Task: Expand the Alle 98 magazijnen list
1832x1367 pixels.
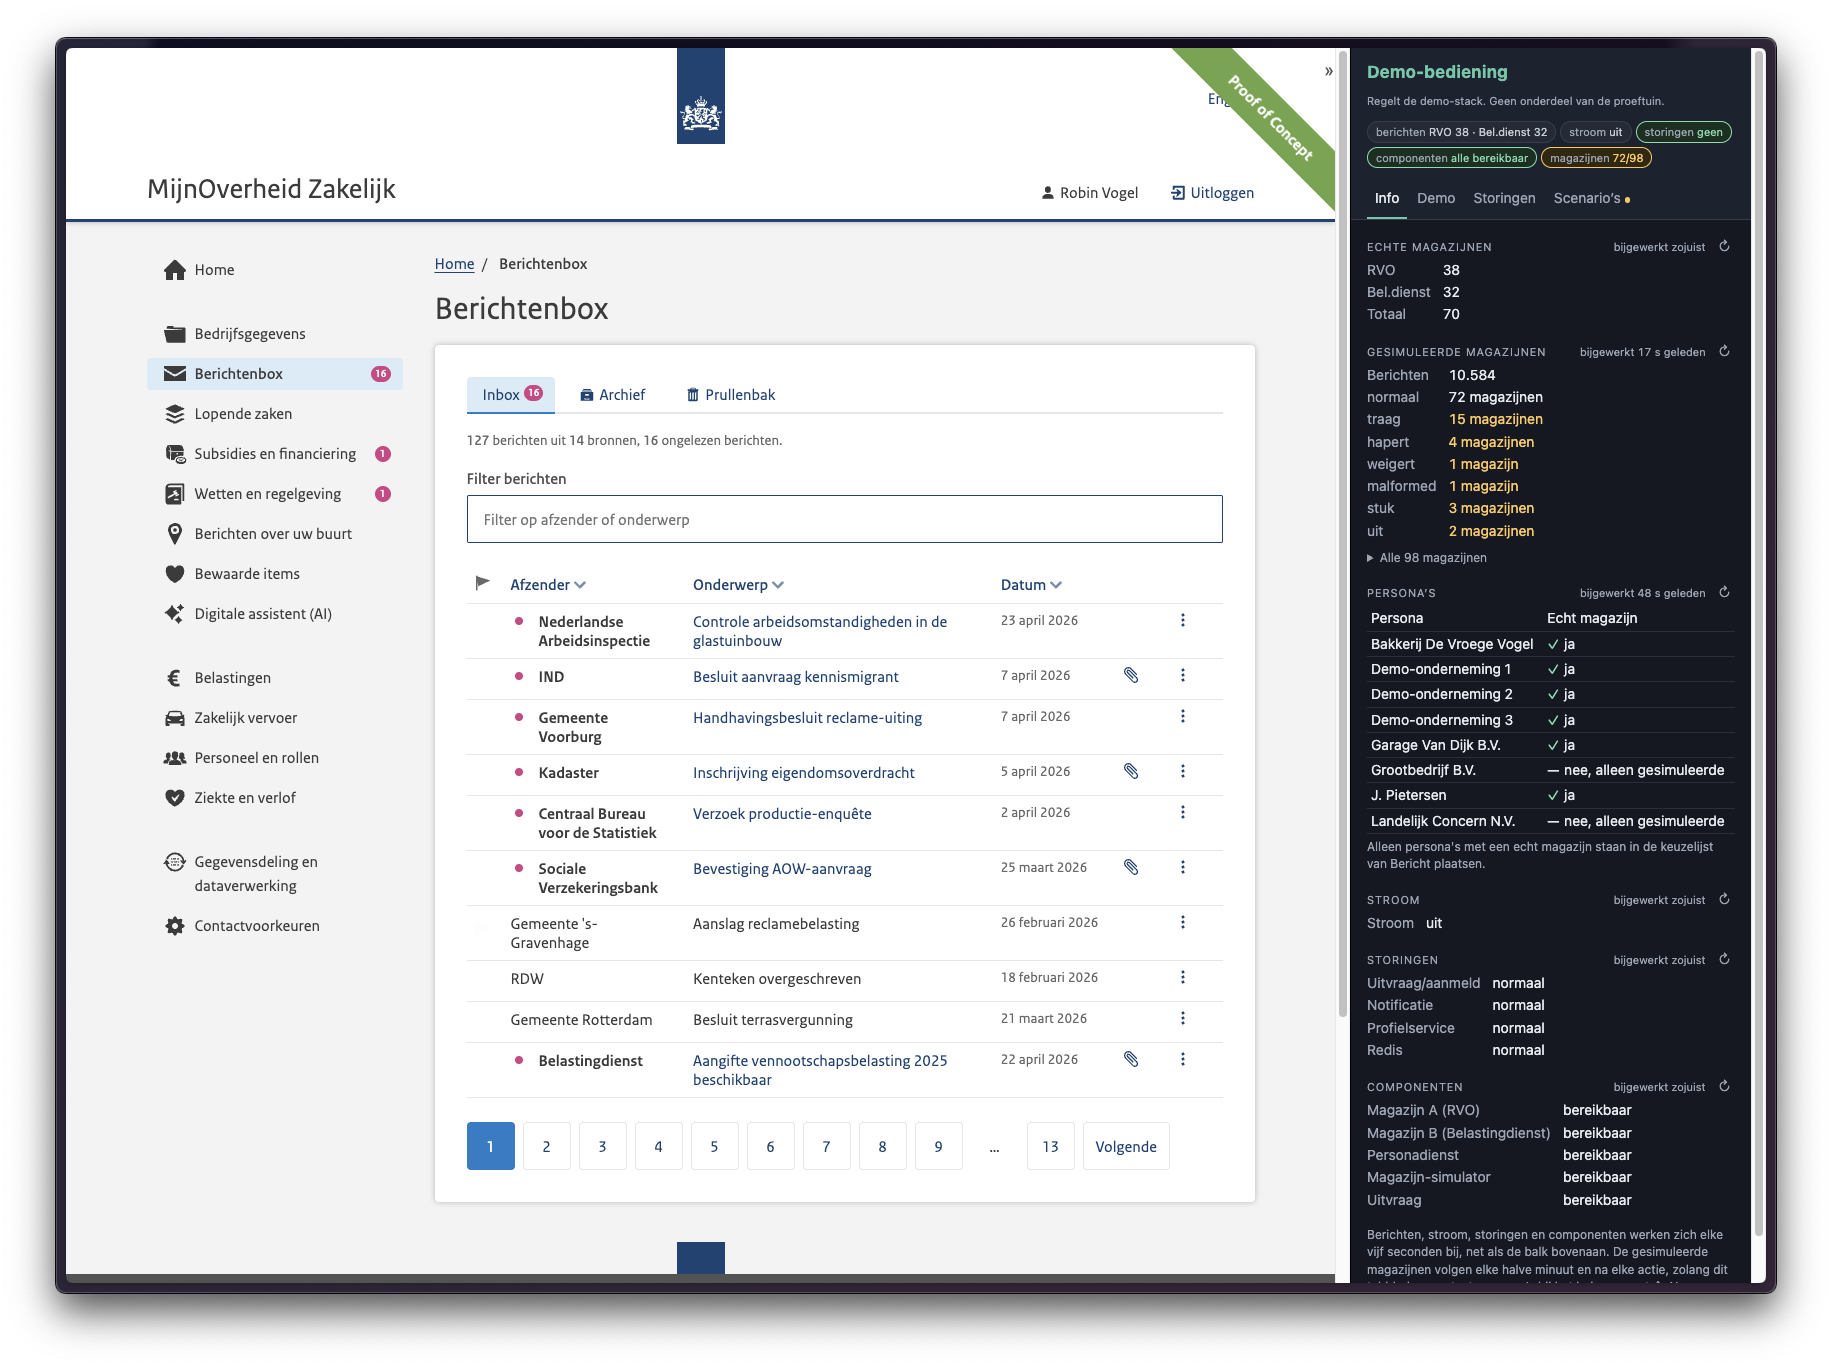Action: tap(1427, 558)
